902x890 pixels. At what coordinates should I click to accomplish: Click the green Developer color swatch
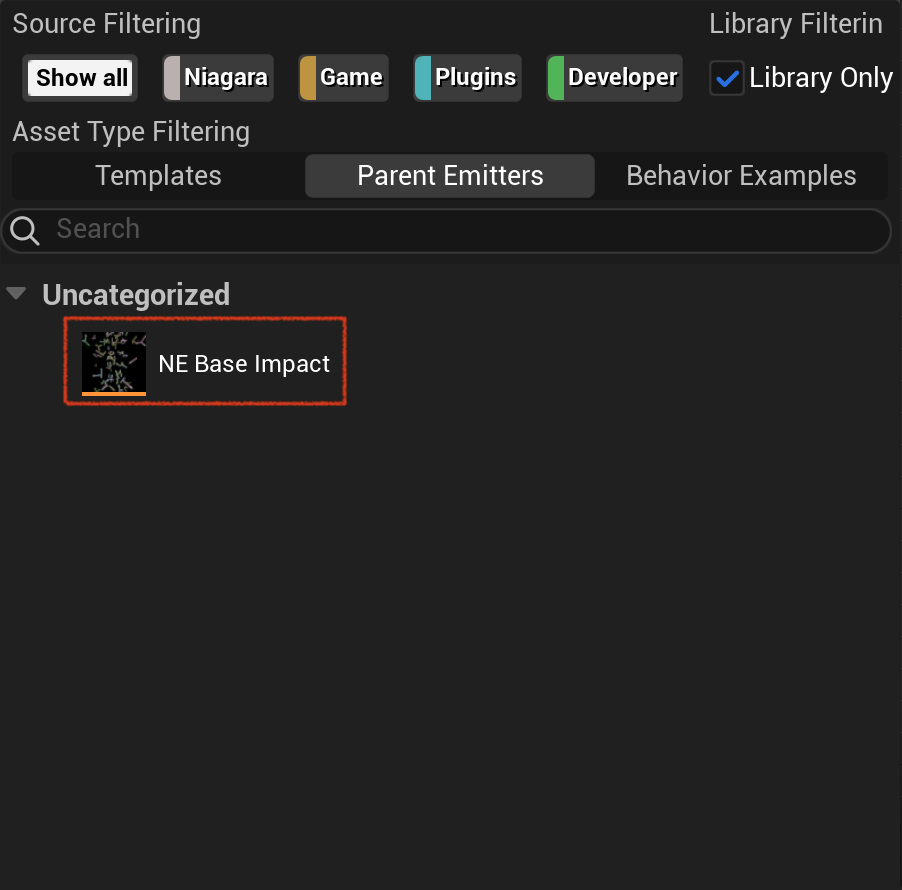click(556, 78)
